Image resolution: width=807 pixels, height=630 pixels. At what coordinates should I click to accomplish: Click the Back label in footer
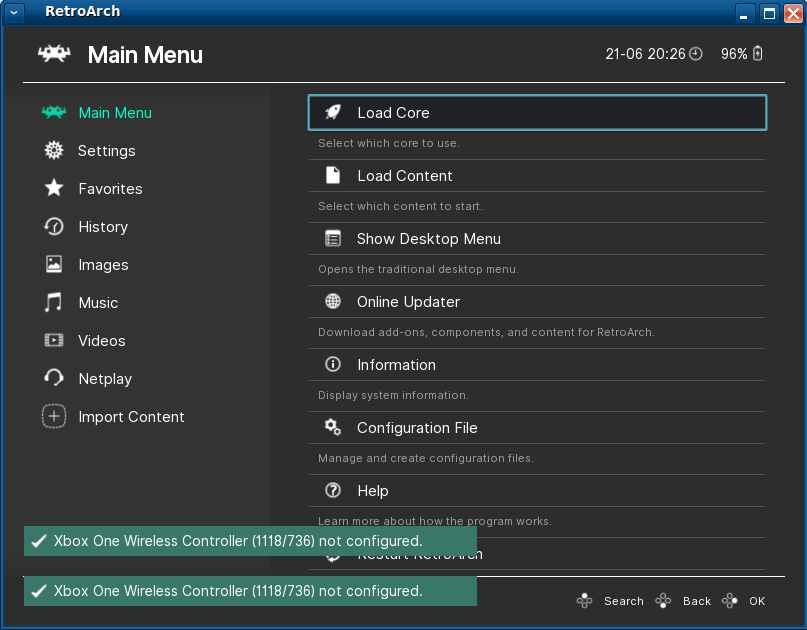[697, 601]
